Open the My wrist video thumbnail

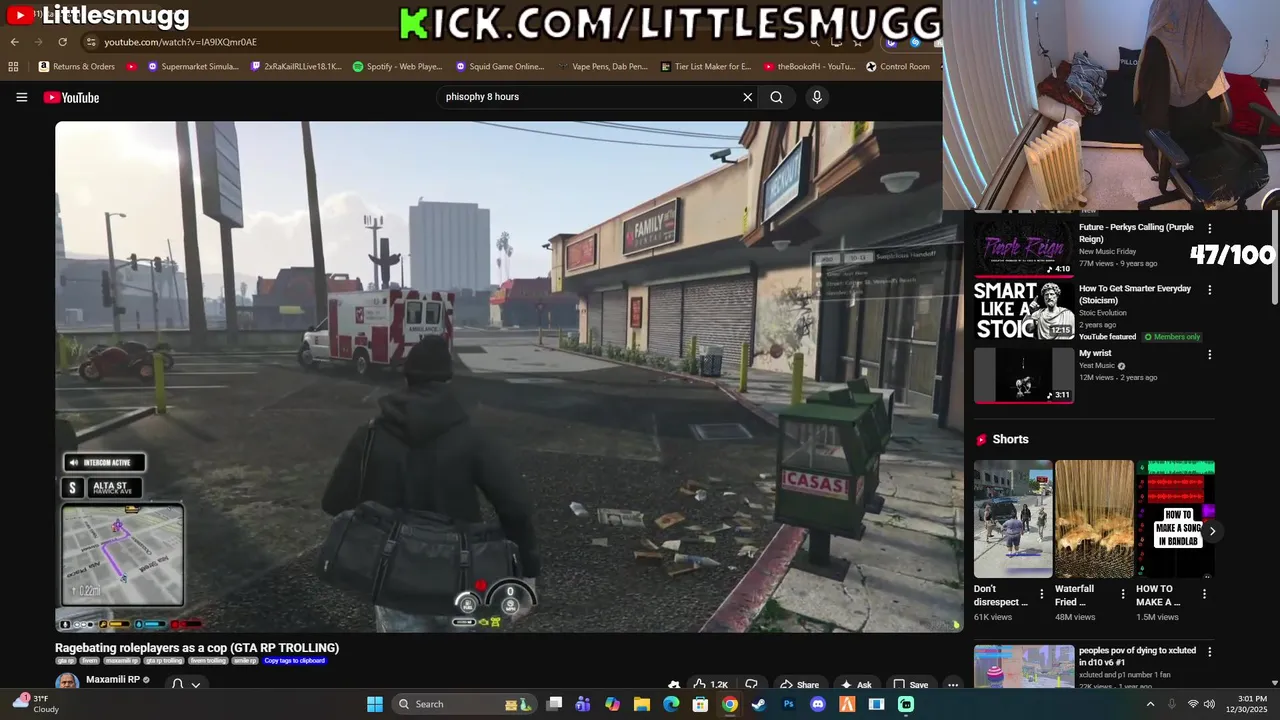tap(1023, 375)
